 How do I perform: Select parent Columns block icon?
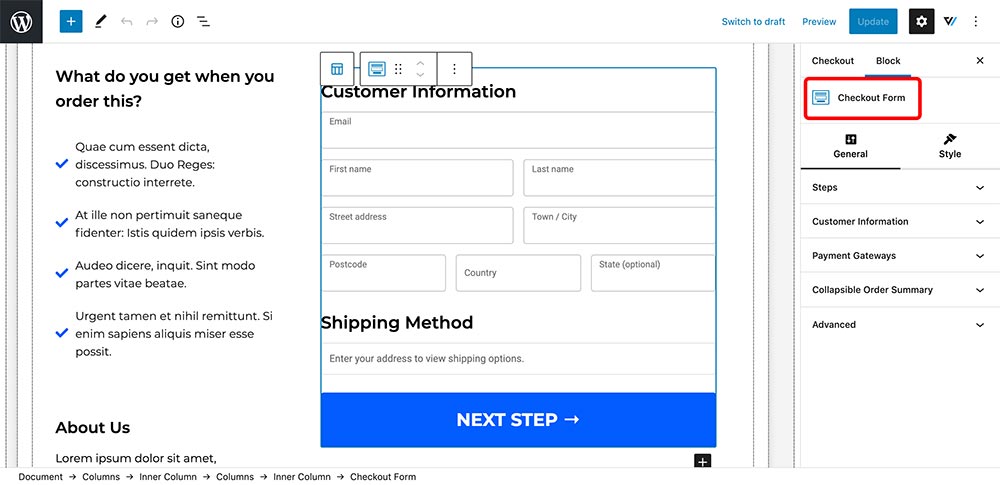(x=337, y=69)
